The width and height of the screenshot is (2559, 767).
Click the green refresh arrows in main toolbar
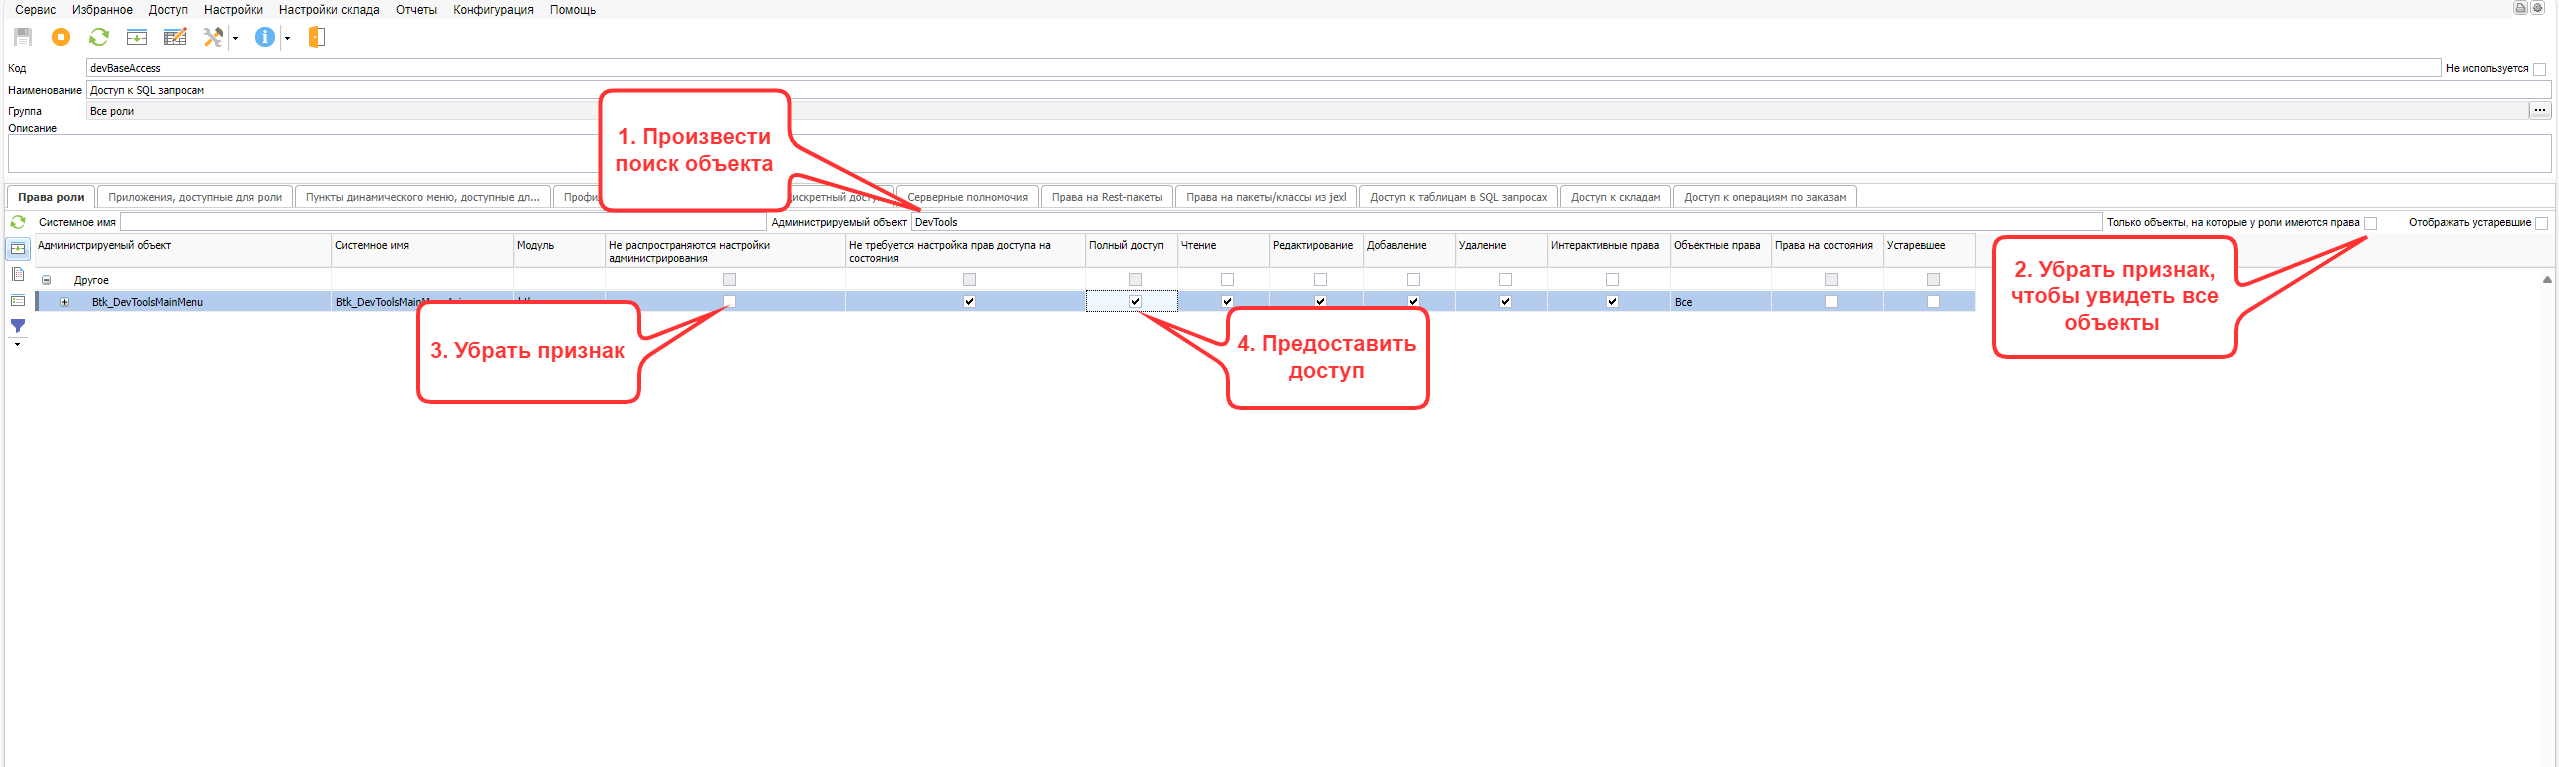(98, 37)
